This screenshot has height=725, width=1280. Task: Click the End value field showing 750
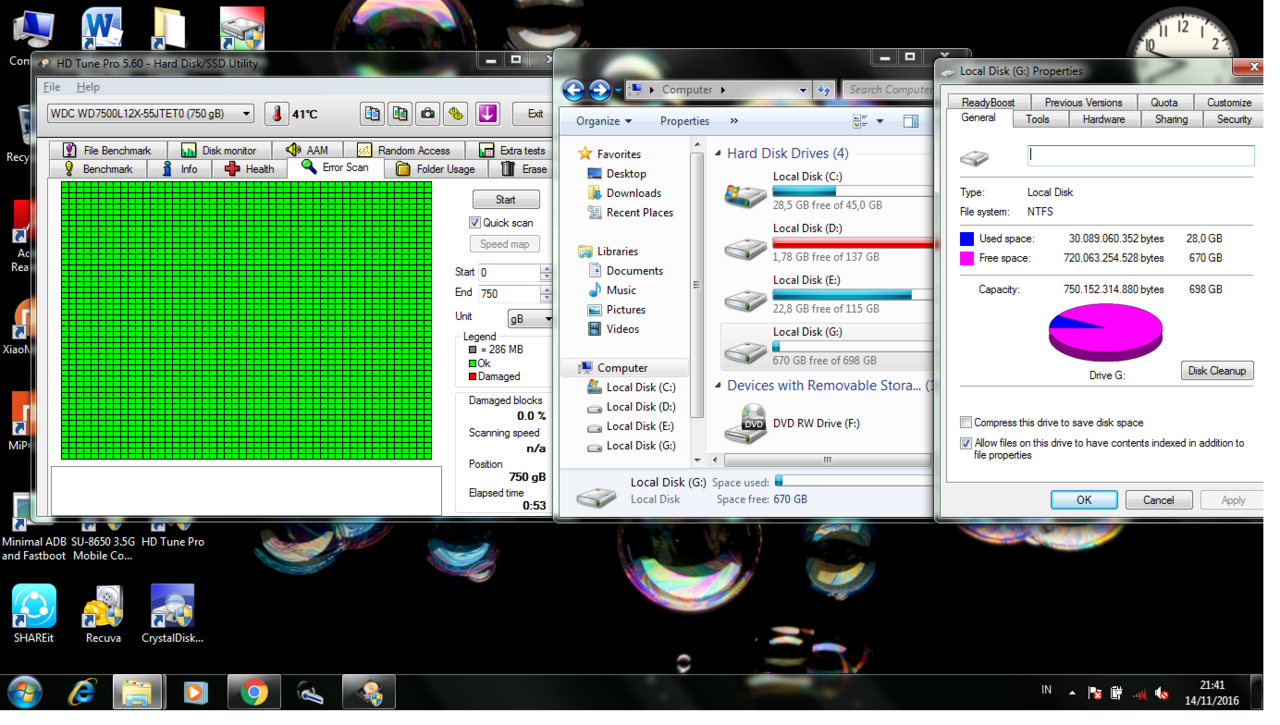pyautogui.click(x=509, y=294)
